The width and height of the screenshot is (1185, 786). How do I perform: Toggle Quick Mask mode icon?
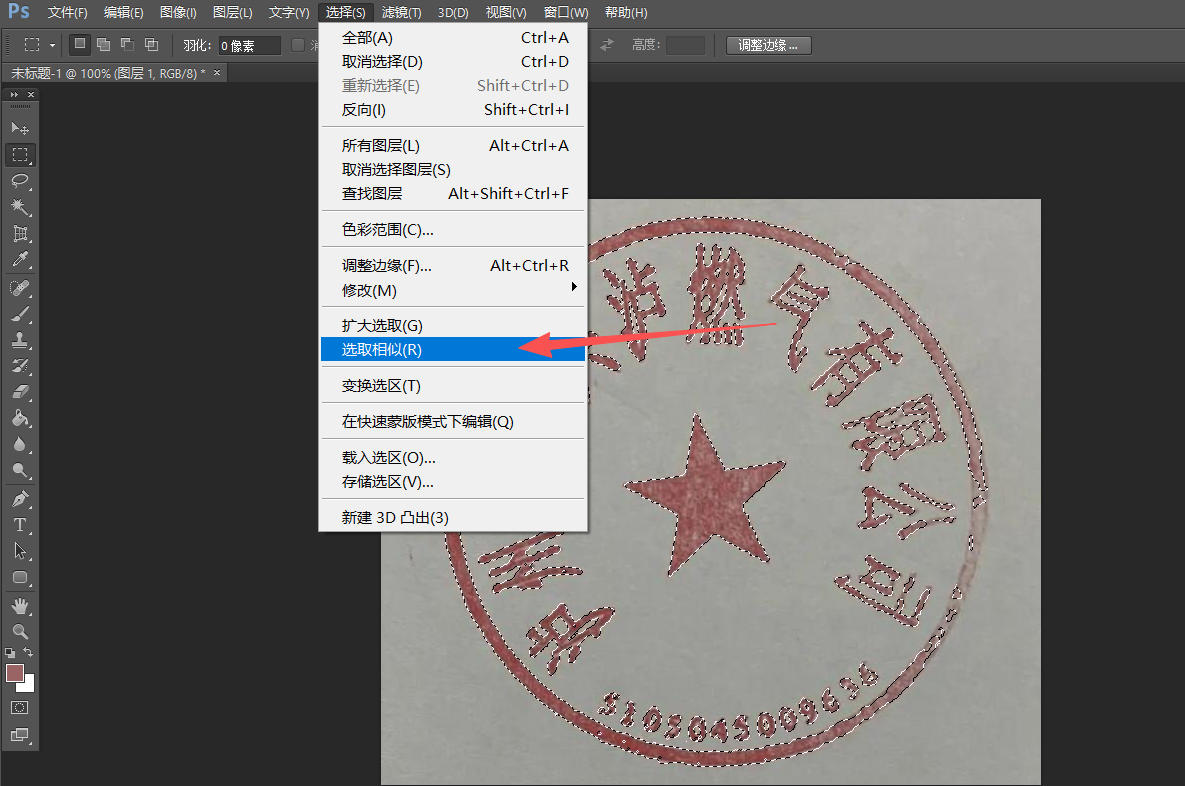pyautogui.click(x=19, y=707)
